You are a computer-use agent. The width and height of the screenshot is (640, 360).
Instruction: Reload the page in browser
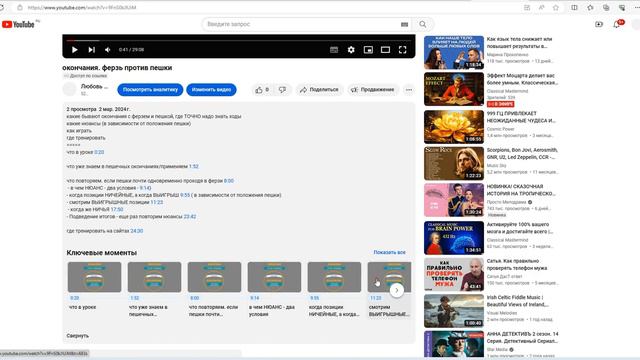click(2, 7)
